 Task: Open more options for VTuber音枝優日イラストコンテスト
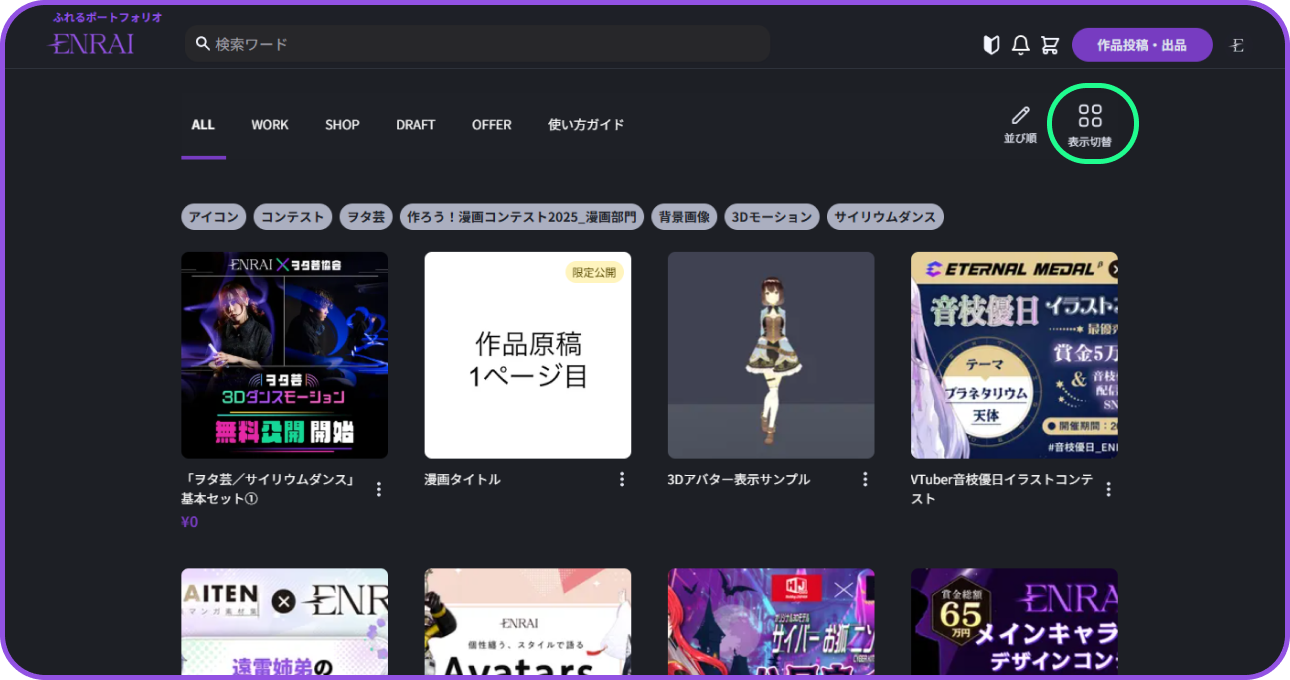[x=1108, y=489]
